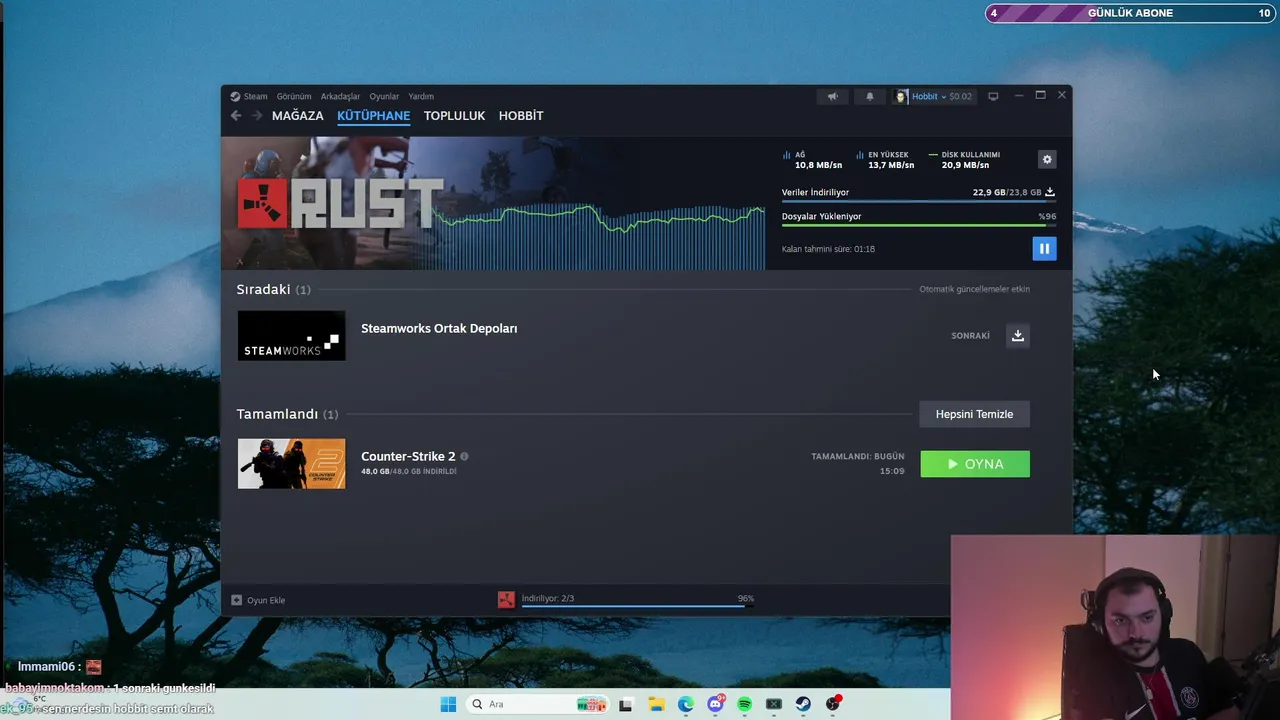Open Microsoft Edge from taskbar
This screenshot has height=720, width=1280.
[686, 705]
